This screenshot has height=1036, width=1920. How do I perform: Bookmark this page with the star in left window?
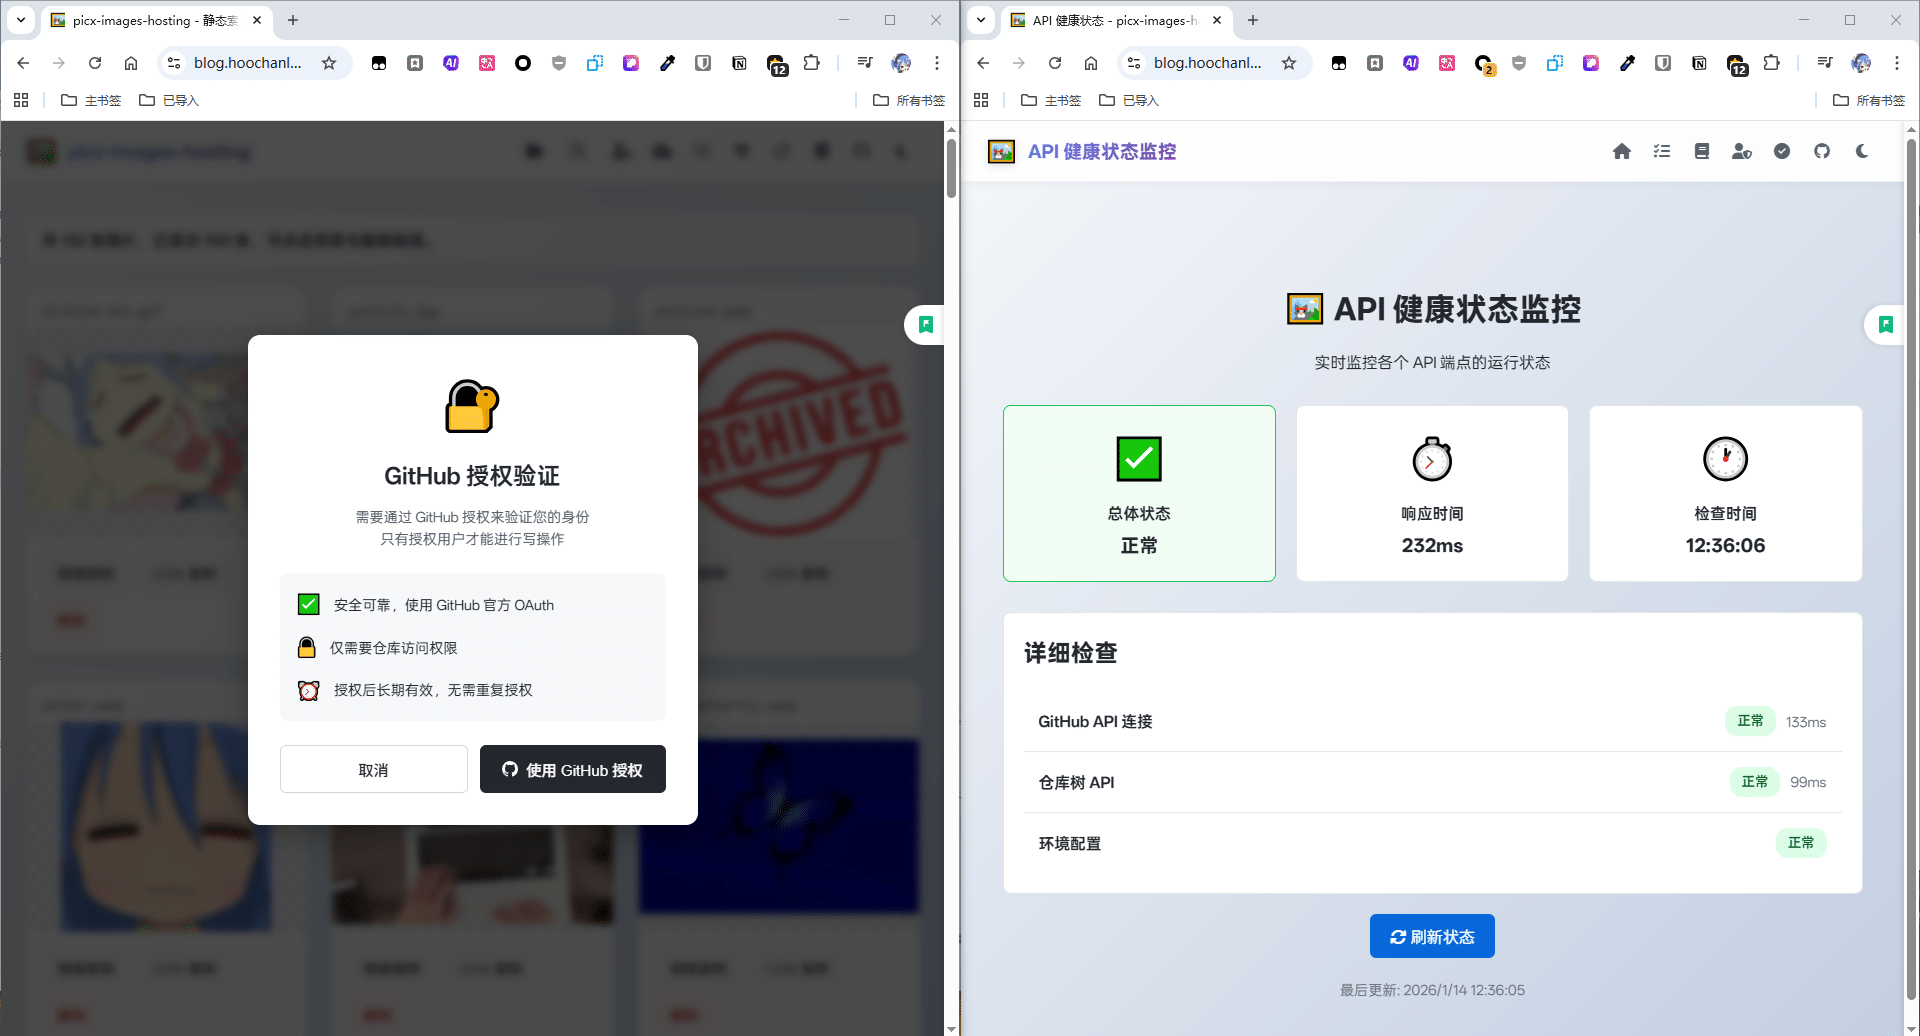click(x=329, y=63)
